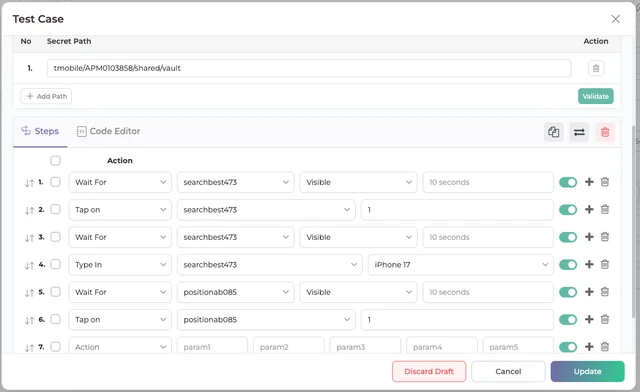640x392 pixels.
Task: Disable step 7 toggle switch
Action: pyautogui.click(x=568, y=347)
